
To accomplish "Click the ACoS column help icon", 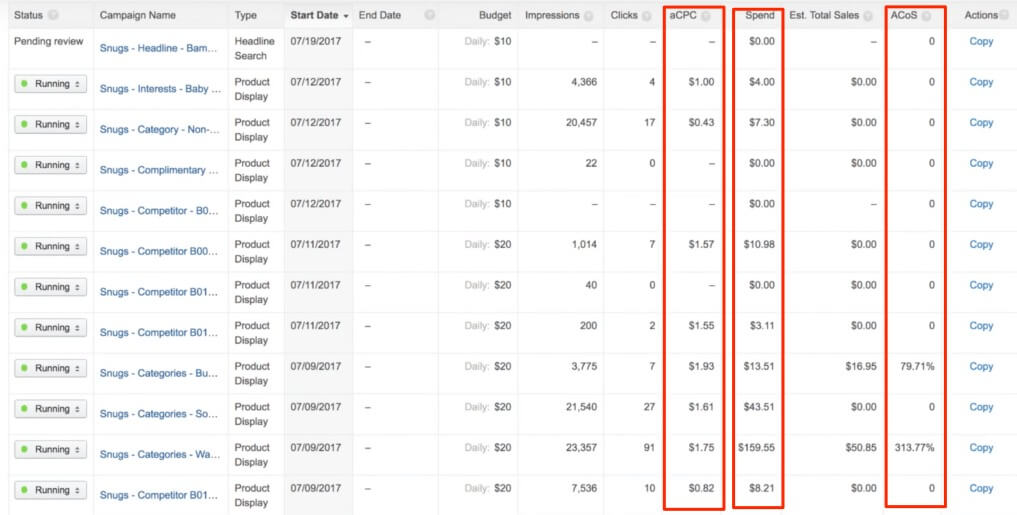I will (926, 16).
